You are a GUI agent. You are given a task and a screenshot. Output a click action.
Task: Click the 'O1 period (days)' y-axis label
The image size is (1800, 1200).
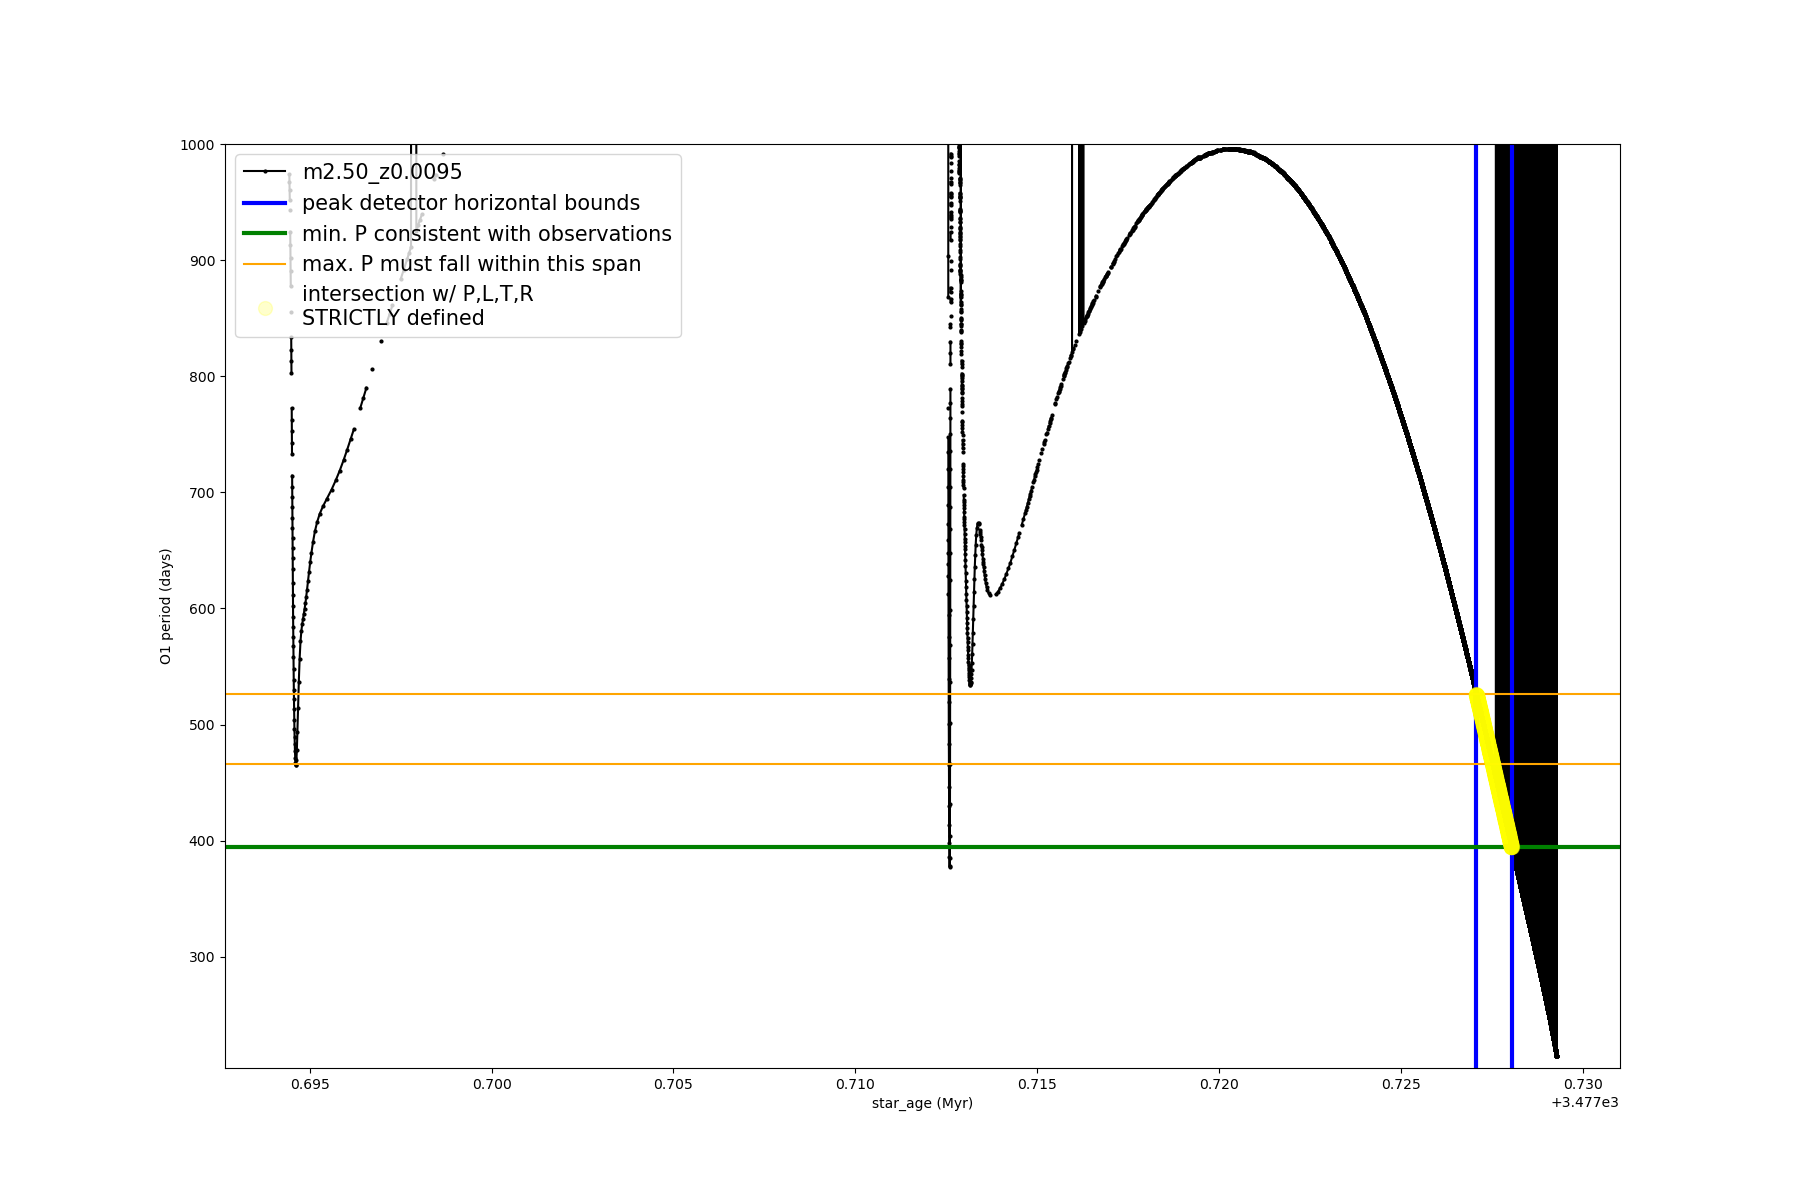(166, 606)
